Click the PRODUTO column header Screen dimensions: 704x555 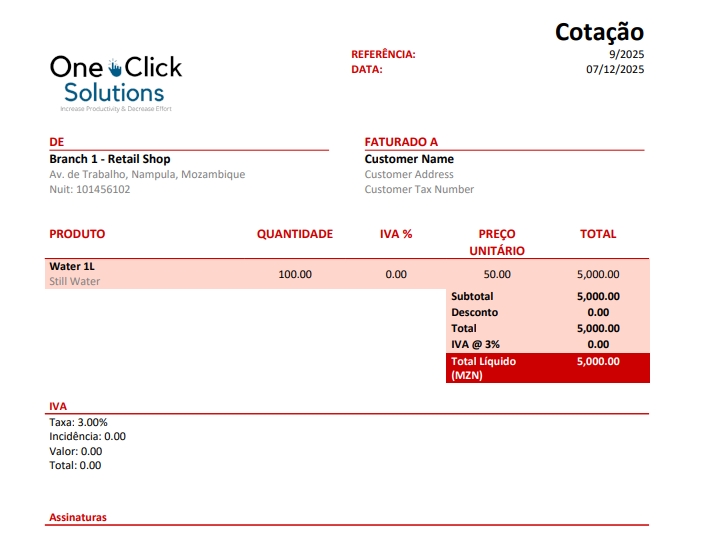point(77,234)
